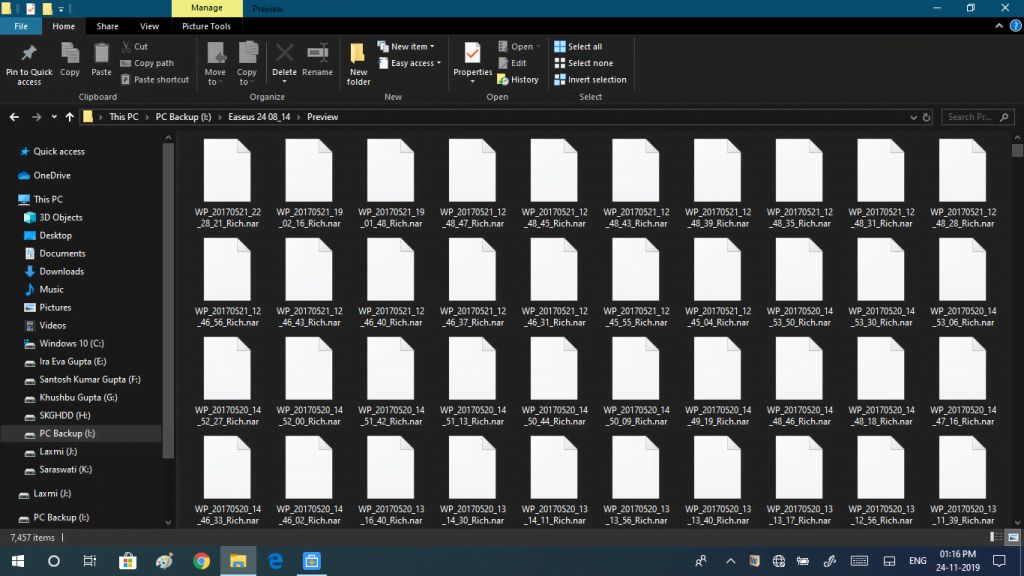Select file WP_20170520_14_50_44_Rich.nar
The image size is (1024, 576).
point(554,382)
